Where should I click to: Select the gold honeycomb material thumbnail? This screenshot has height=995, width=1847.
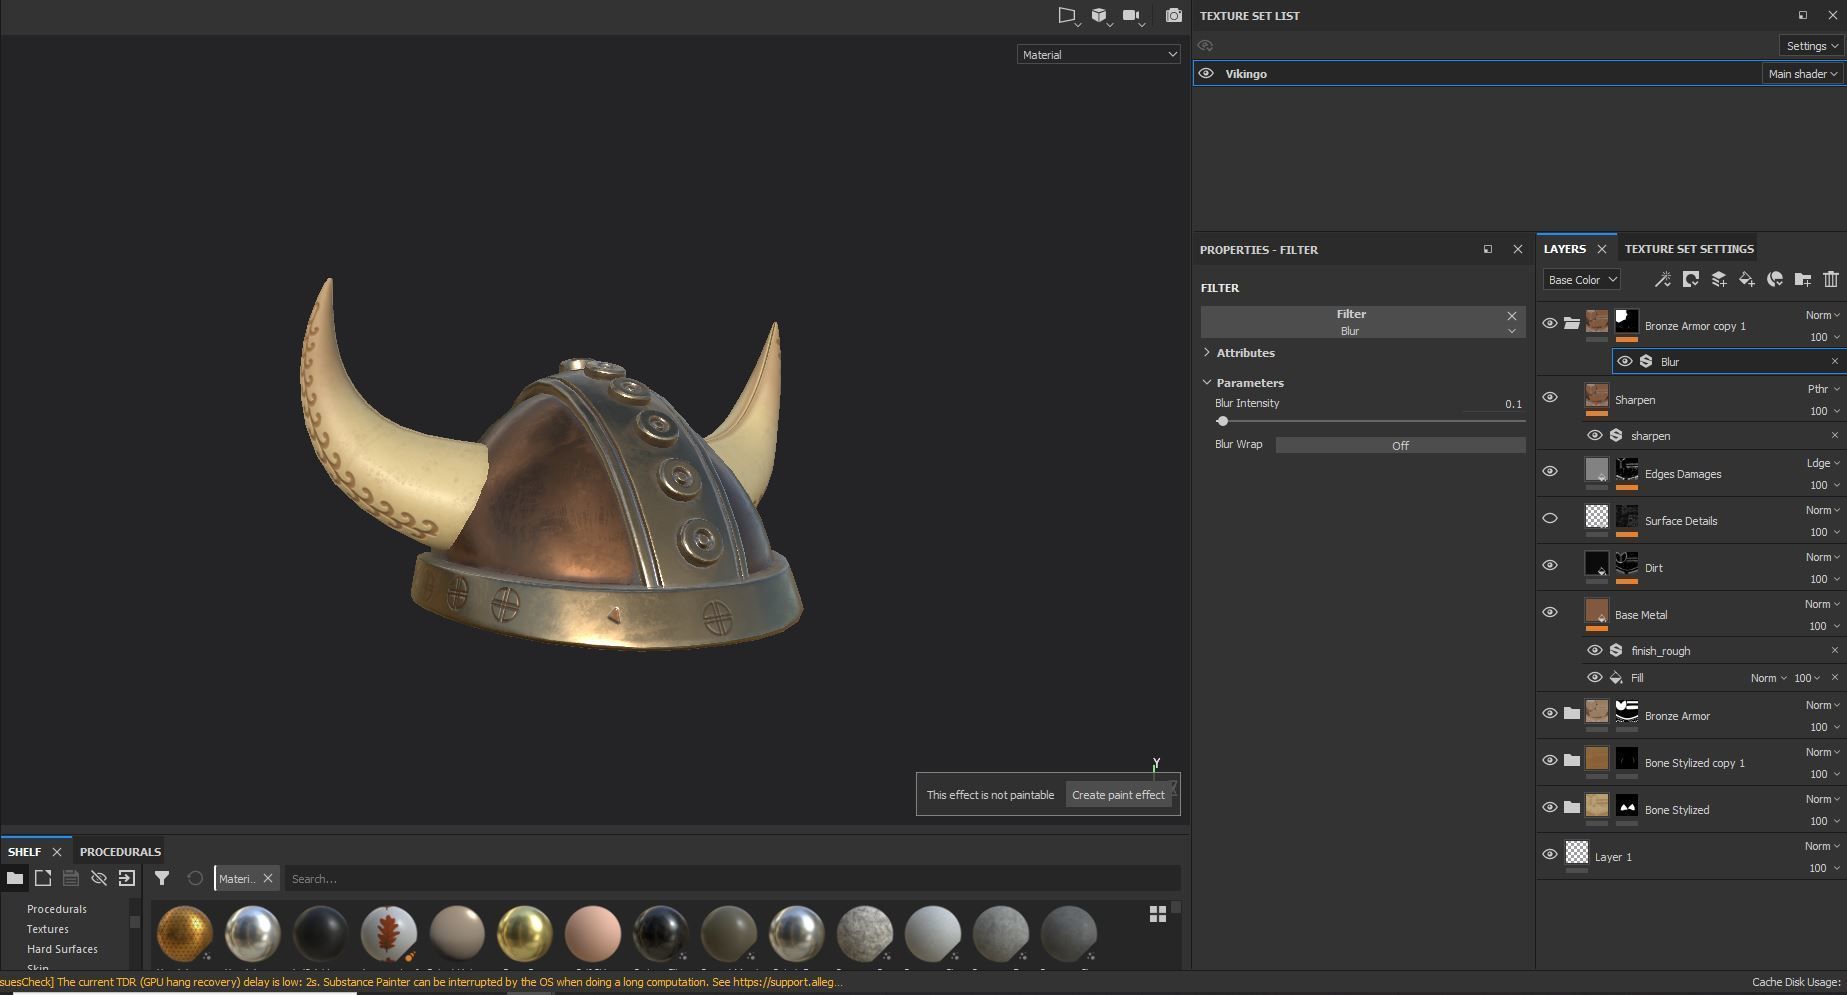pyautogui.click(x=185, y=934)
